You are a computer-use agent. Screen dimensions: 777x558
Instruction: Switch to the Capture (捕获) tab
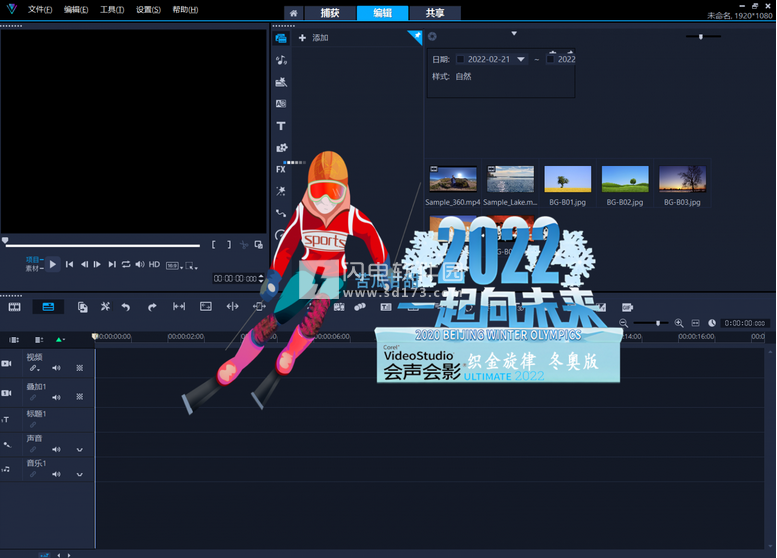(330, 13)
